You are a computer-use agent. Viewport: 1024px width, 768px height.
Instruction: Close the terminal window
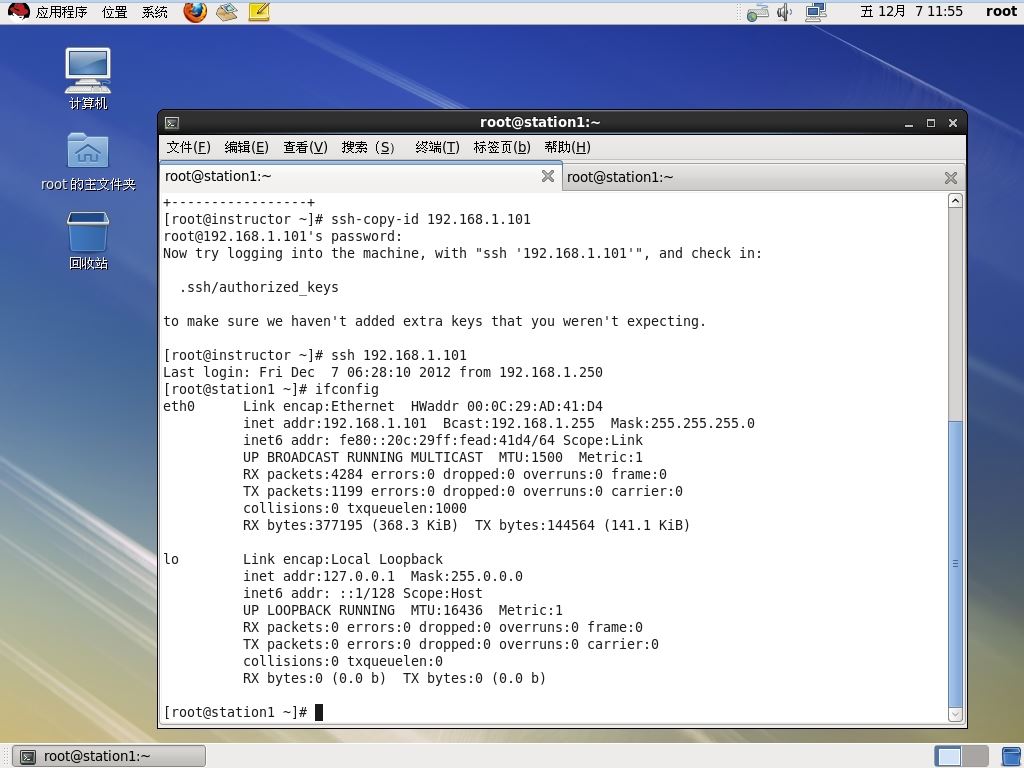click(953, 123)
